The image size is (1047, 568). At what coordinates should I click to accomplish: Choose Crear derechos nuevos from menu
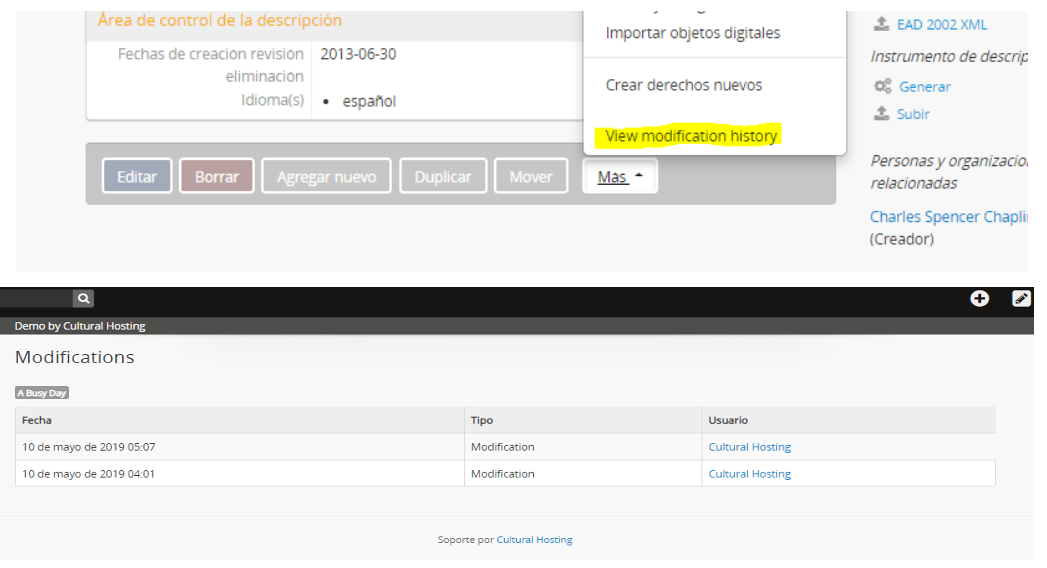point(684,85)
